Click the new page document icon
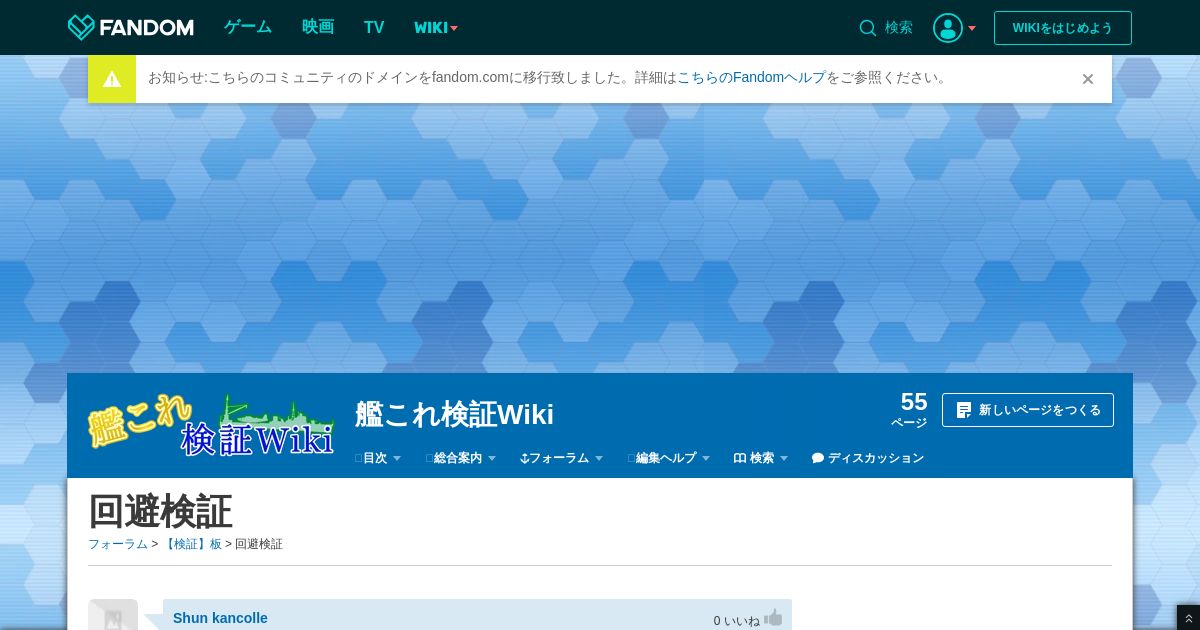The width and height of the screenshot is (1200, 630). click(x=964, y=410)
